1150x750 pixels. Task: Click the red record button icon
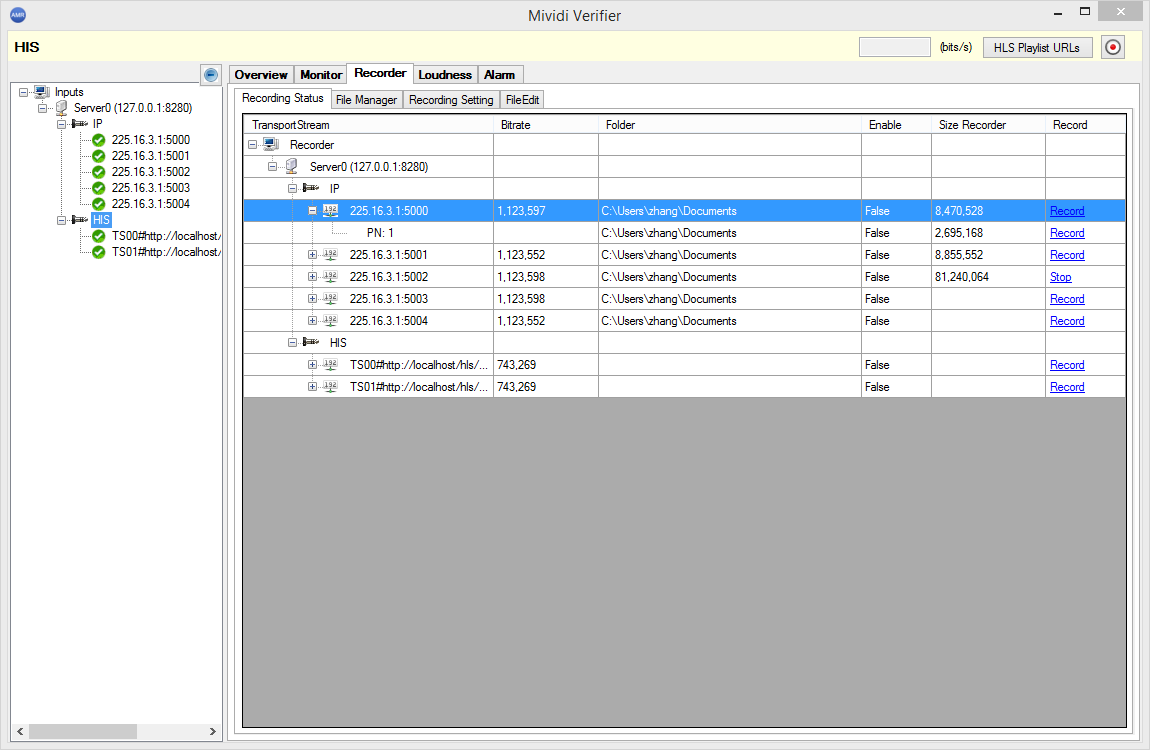1112,47
